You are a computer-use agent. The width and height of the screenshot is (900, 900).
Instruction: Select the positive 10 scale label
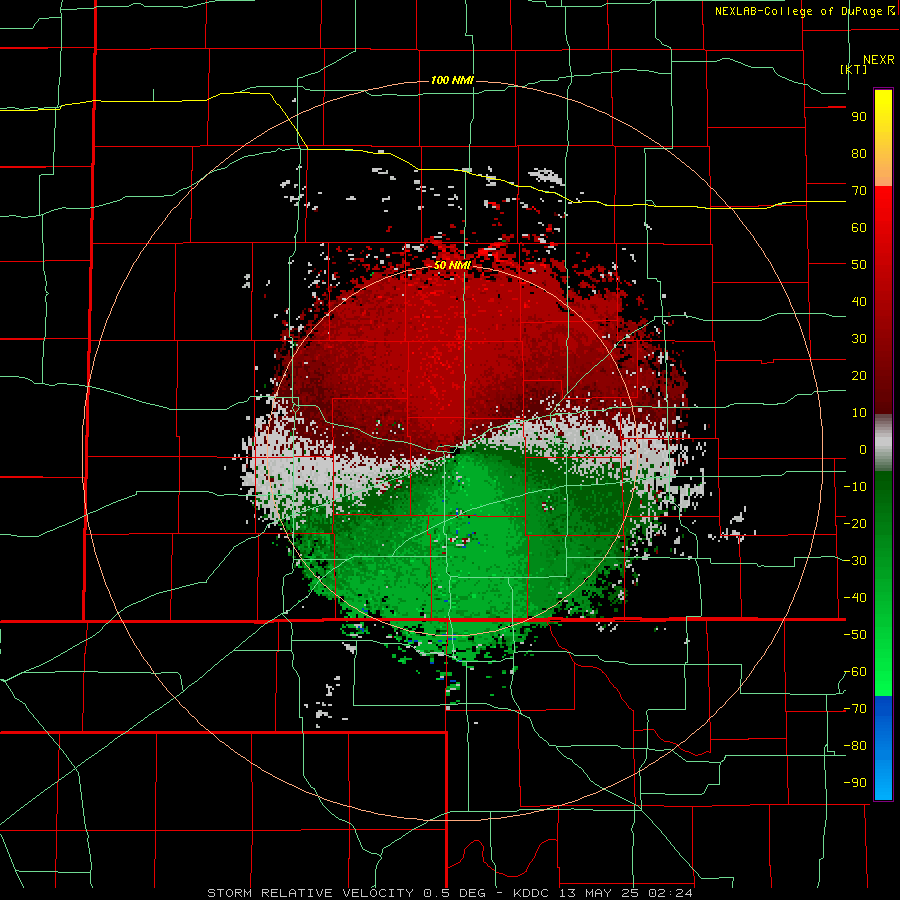click(x=859, y=413)
